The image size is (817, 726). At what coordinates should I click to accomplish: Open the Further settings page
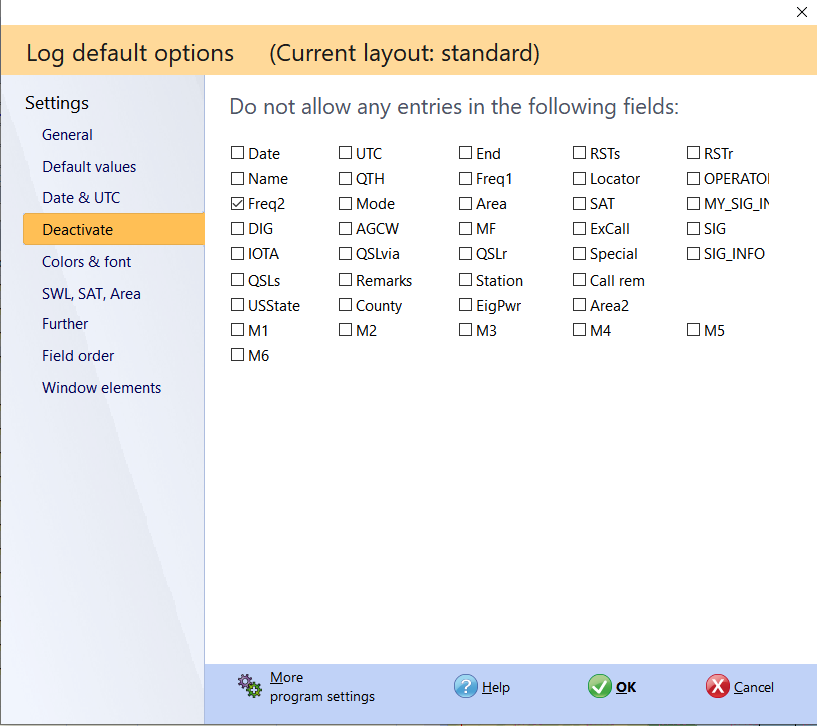65,324
